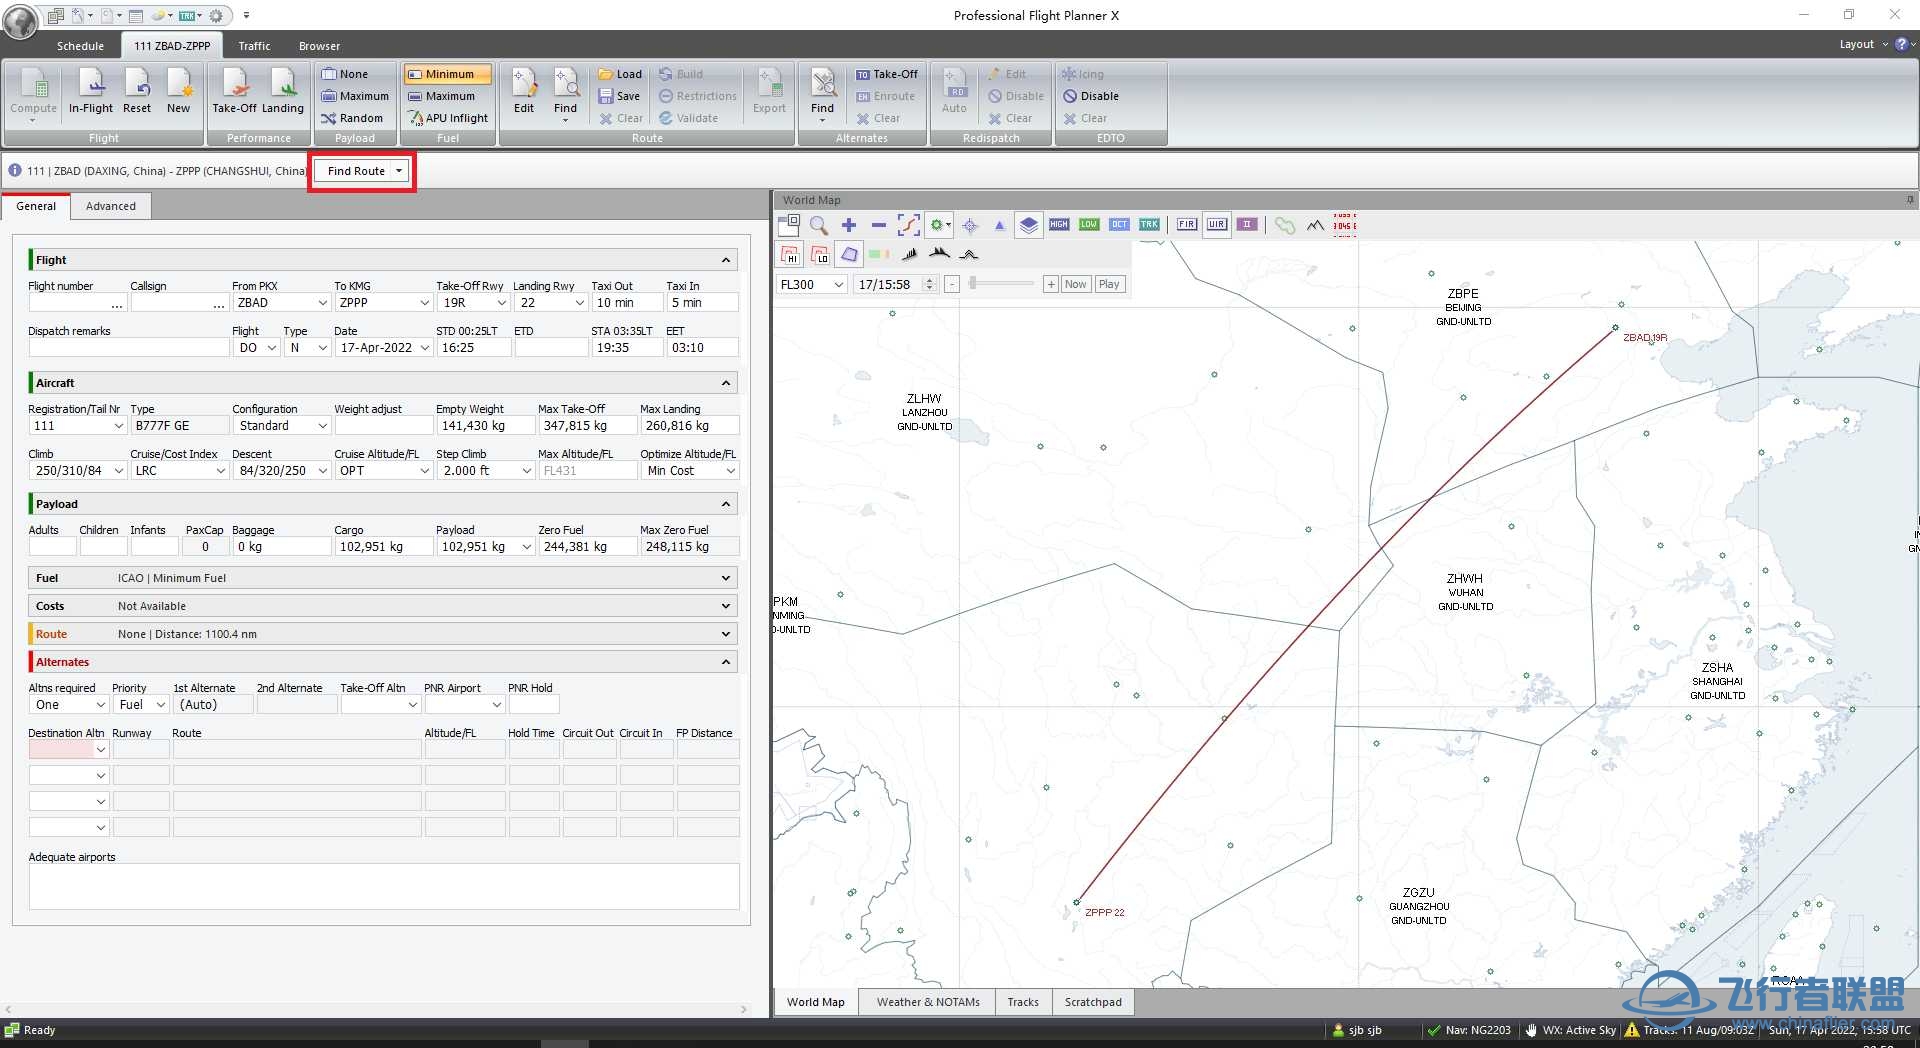Switch to the Schedule ribbon tab
Image resolution: width=1920 pixels, height=1048 pixels.
pos(80,46)
